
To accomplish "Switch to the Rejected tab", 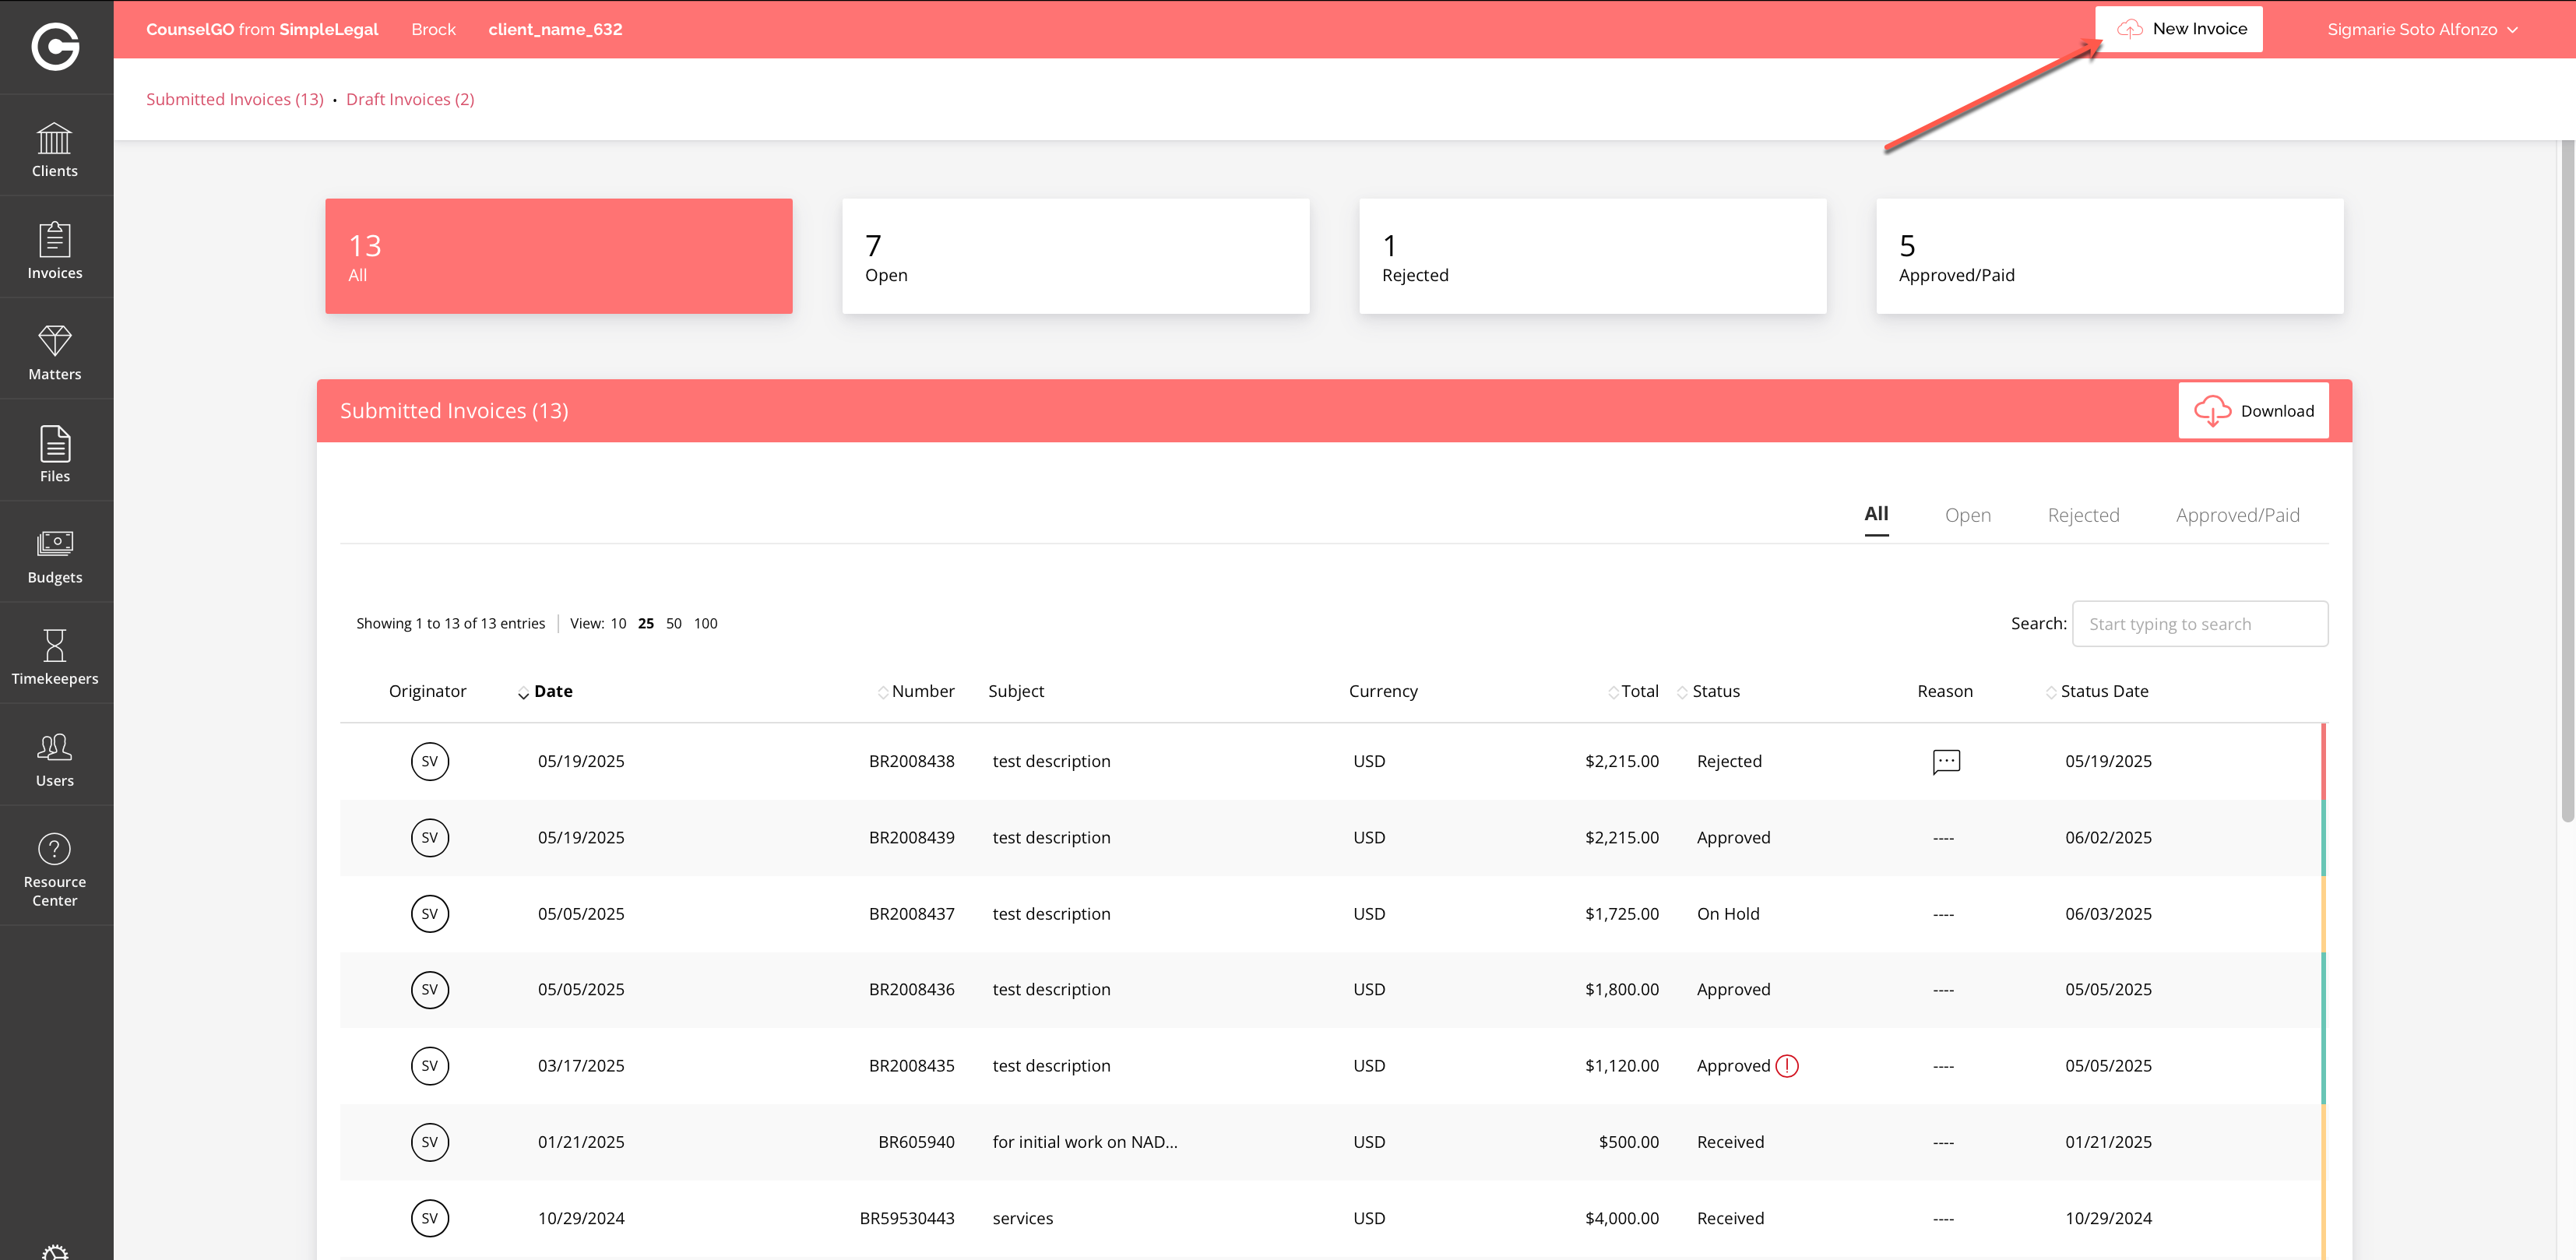I will tap(2082, 515).
